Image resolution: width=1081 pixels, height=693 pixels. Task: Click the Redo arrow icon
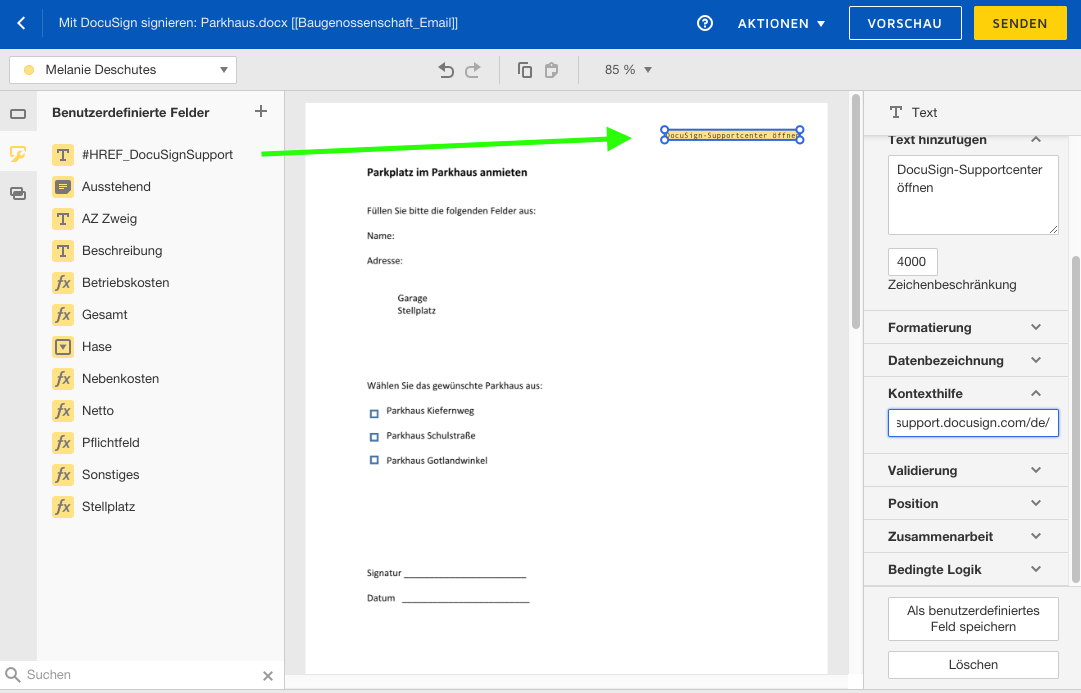coord(472,69)
